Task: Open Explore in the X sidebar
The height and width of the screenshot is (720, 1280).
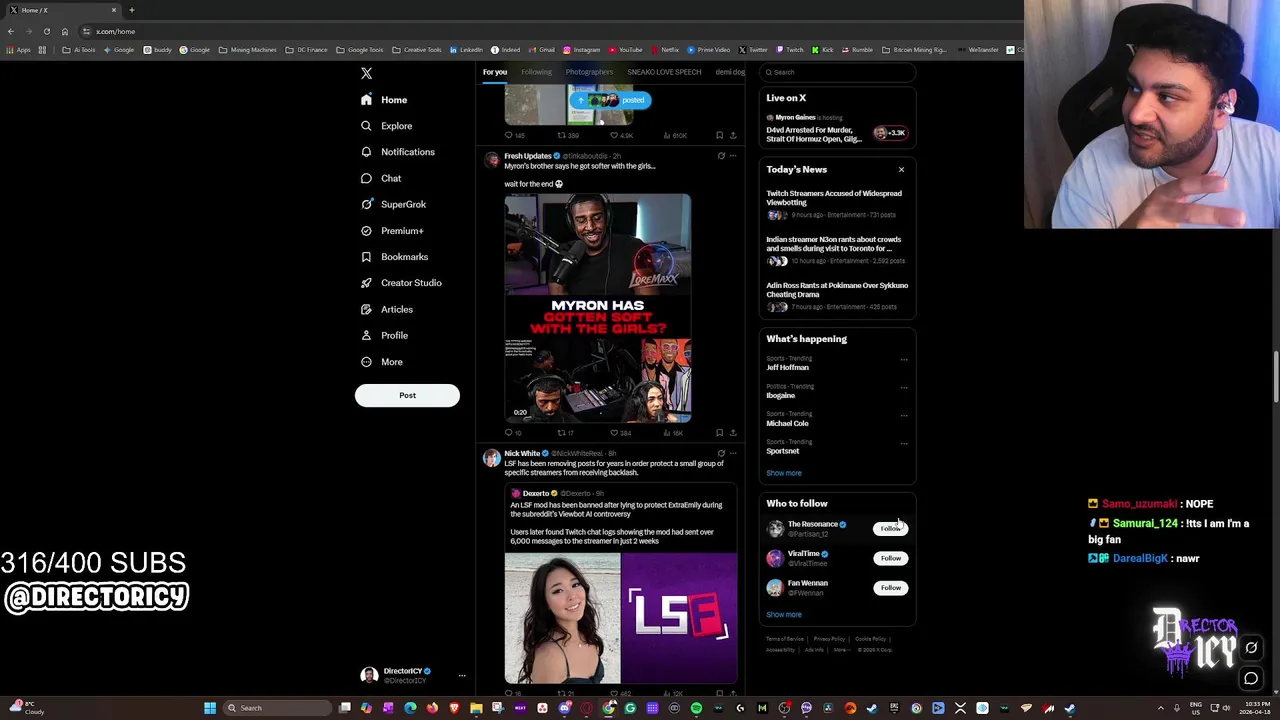Action: coord(386,126)
